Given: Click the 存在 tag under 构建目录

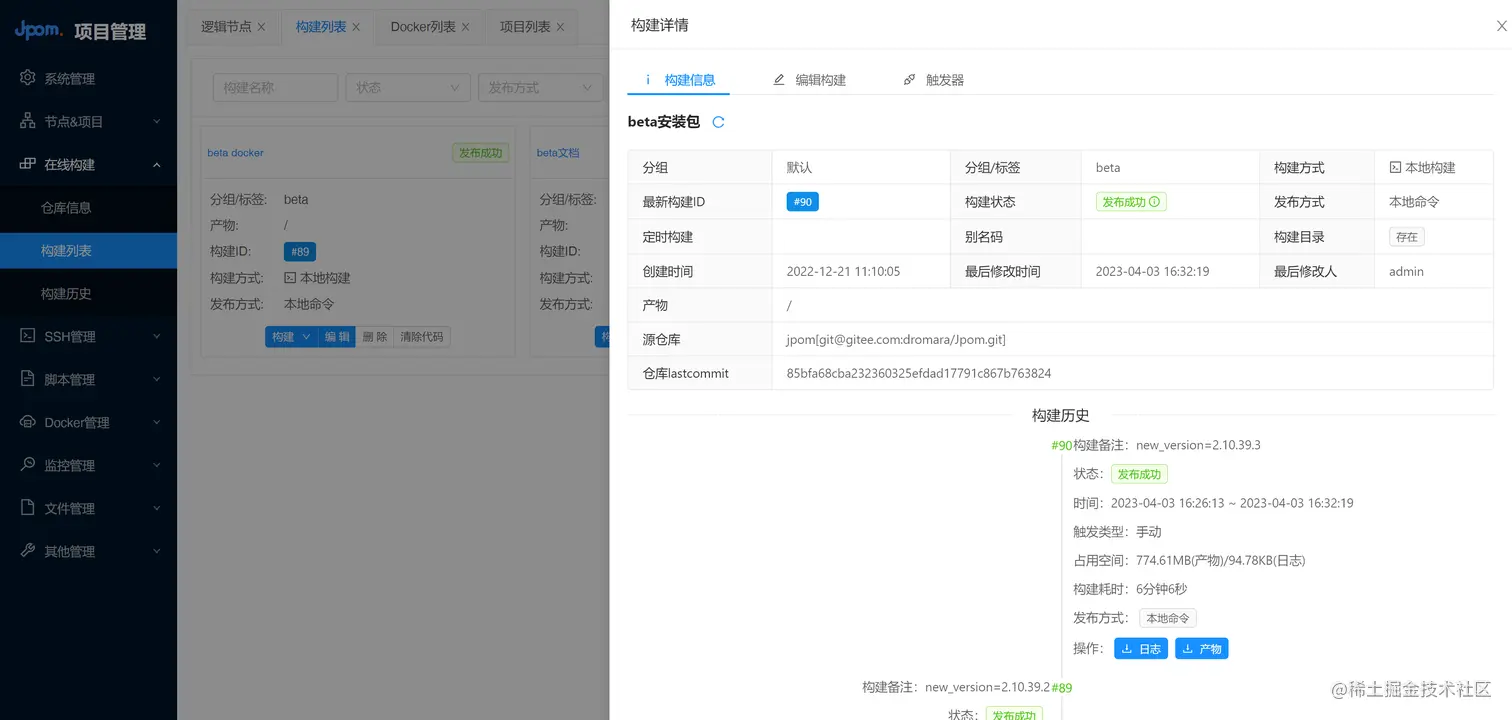Looking at the screenshot, I should click(1406, 236).
